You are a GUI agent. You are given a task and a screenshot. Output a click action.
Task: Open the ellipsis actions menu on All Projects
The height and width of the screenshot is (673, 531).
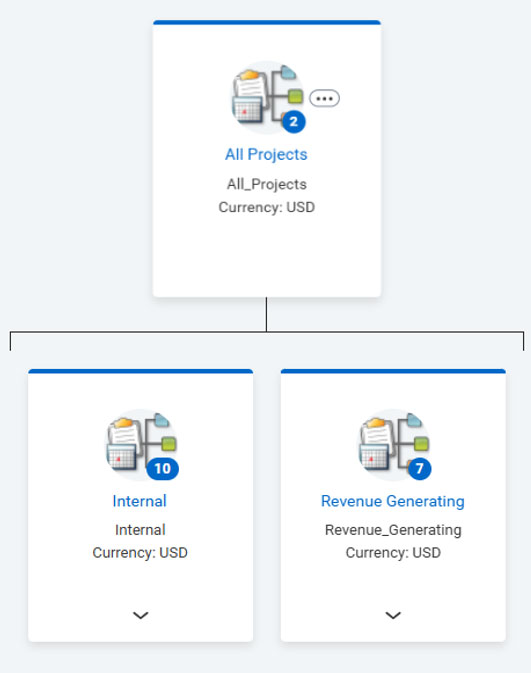[x=325, y=98]
